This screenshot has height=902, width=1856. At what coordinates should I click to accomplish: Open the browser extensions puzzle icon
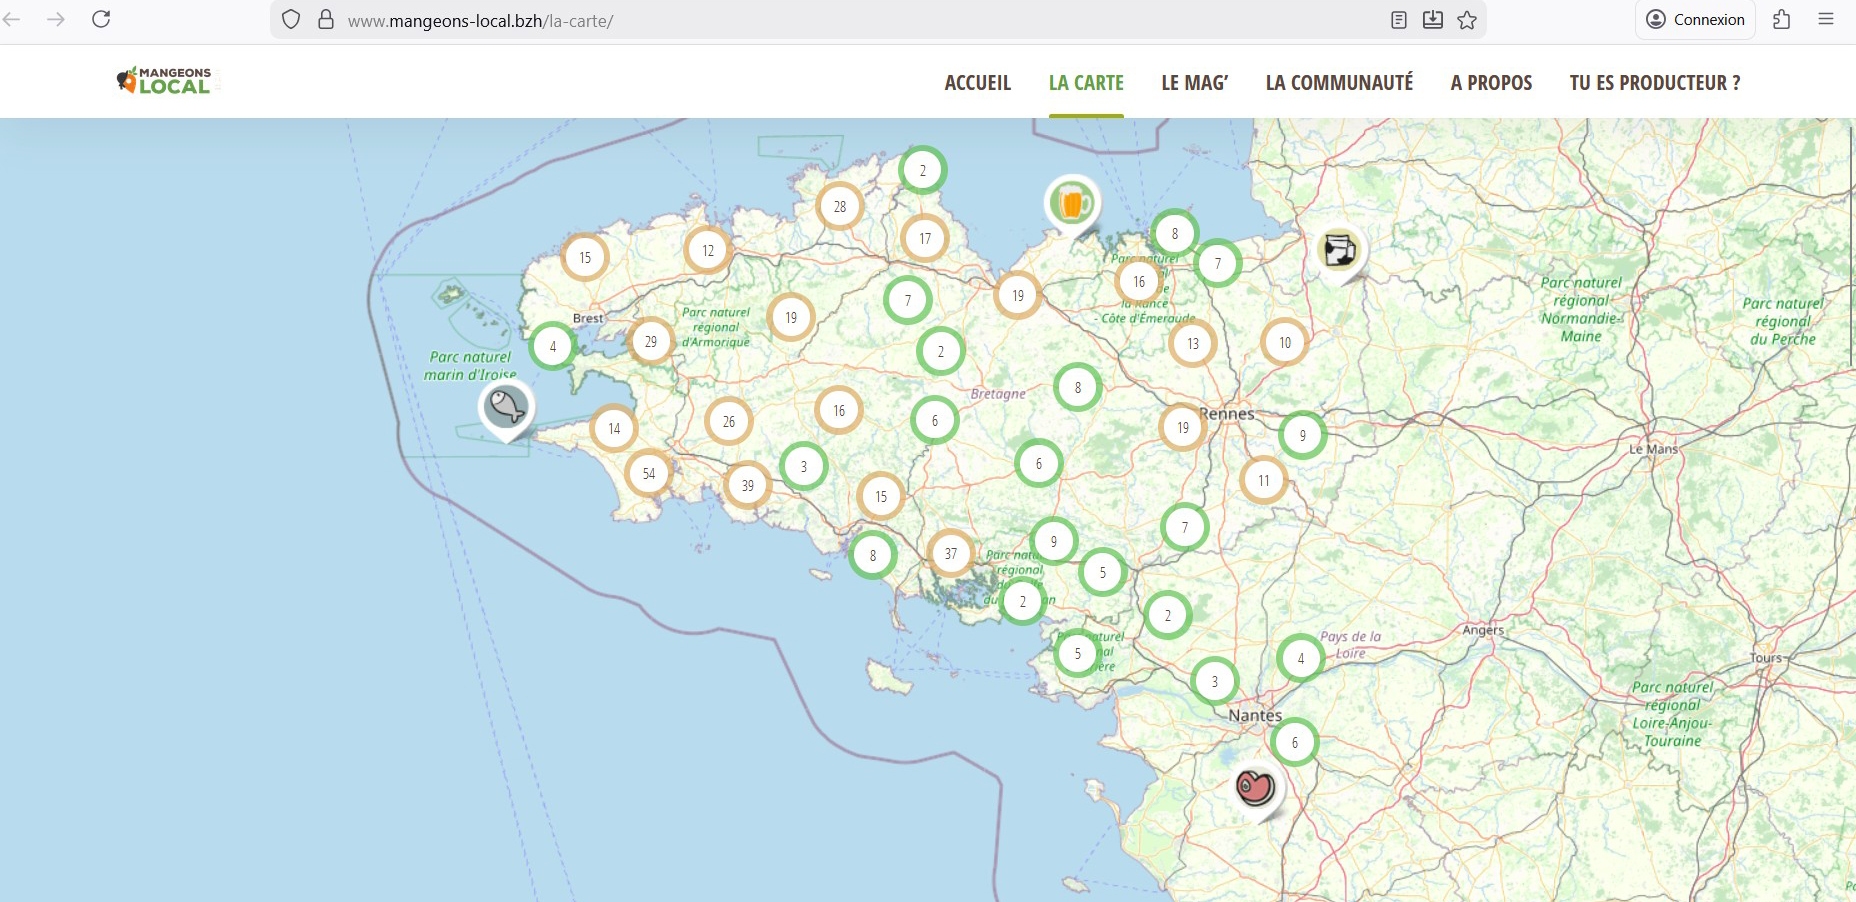(1781, 20)
